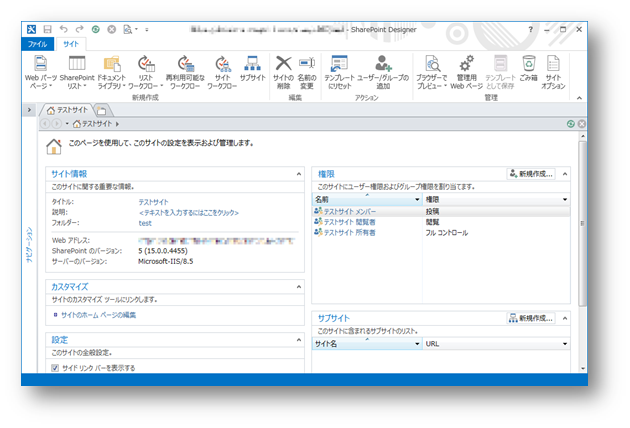Image resolution: width=630 pixels, height=428 pixels.
Task: Open the 名前 column dropdown in 権限
Action: pos(416,200)
